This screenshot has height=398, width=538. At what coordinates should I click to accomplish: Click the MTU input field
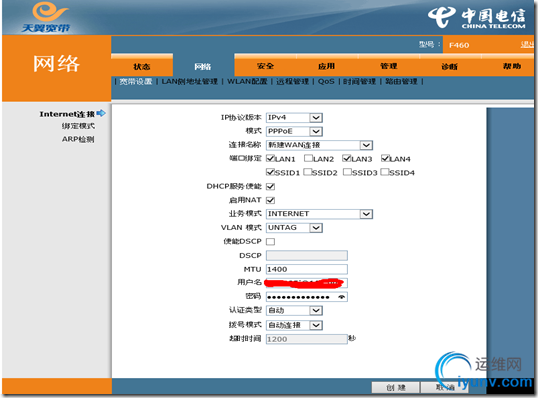pos(307,269)
